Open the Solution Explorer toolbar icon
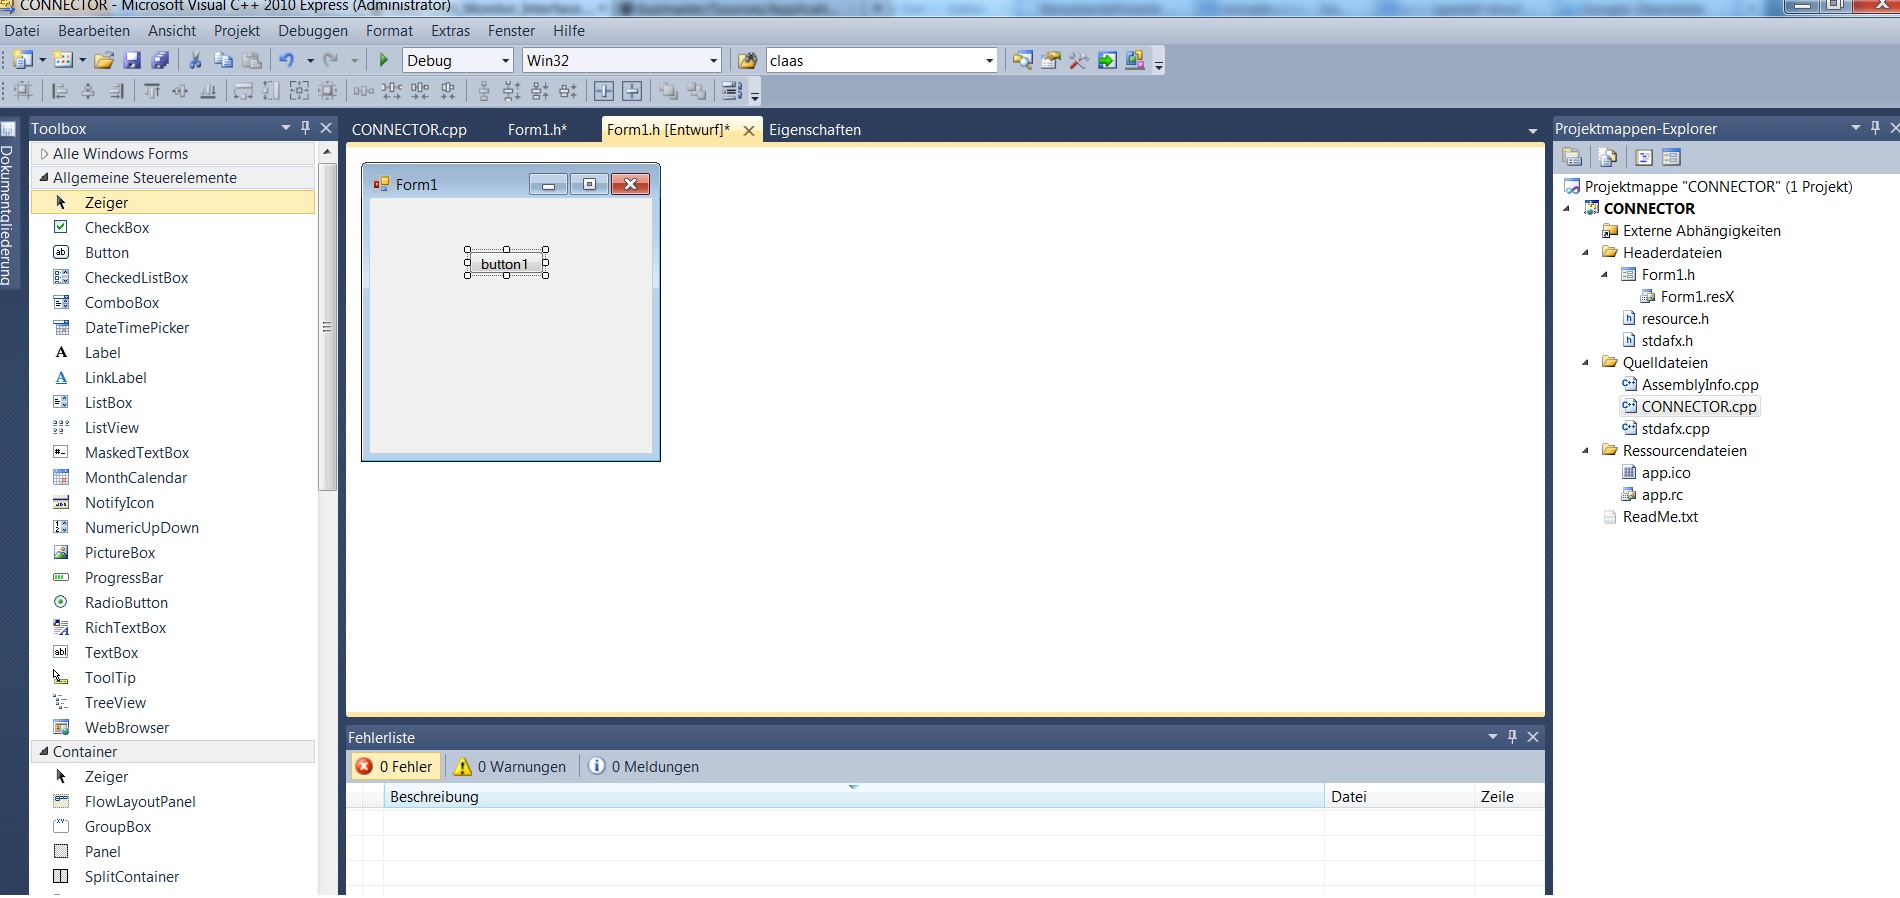This screenshot has width=1900, height=898. (1022, 60)
